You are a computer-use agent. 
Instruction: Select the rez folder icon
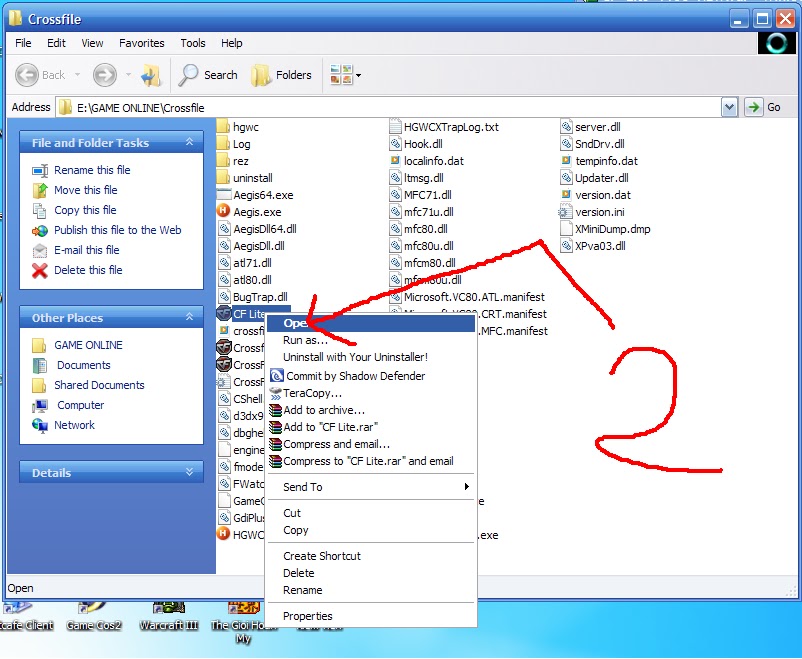(223, 161)
